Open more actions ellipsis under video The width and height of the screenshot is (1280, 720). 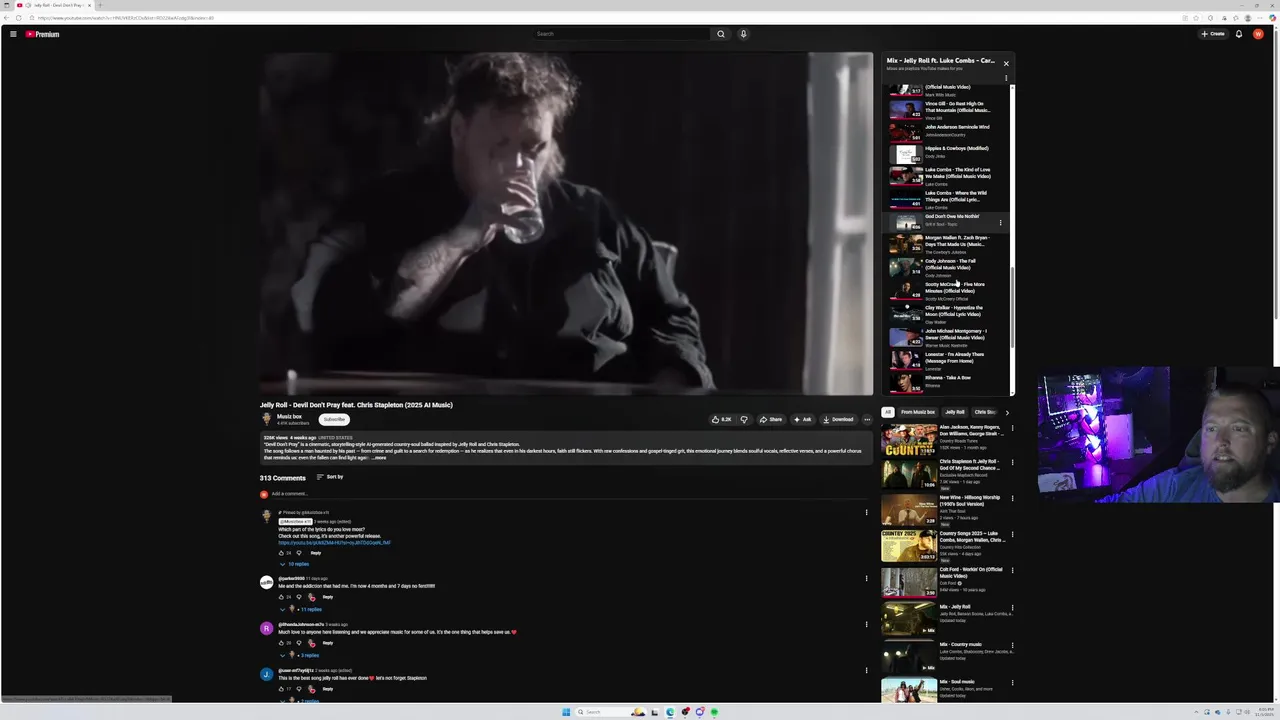click(x=867, y=419)
